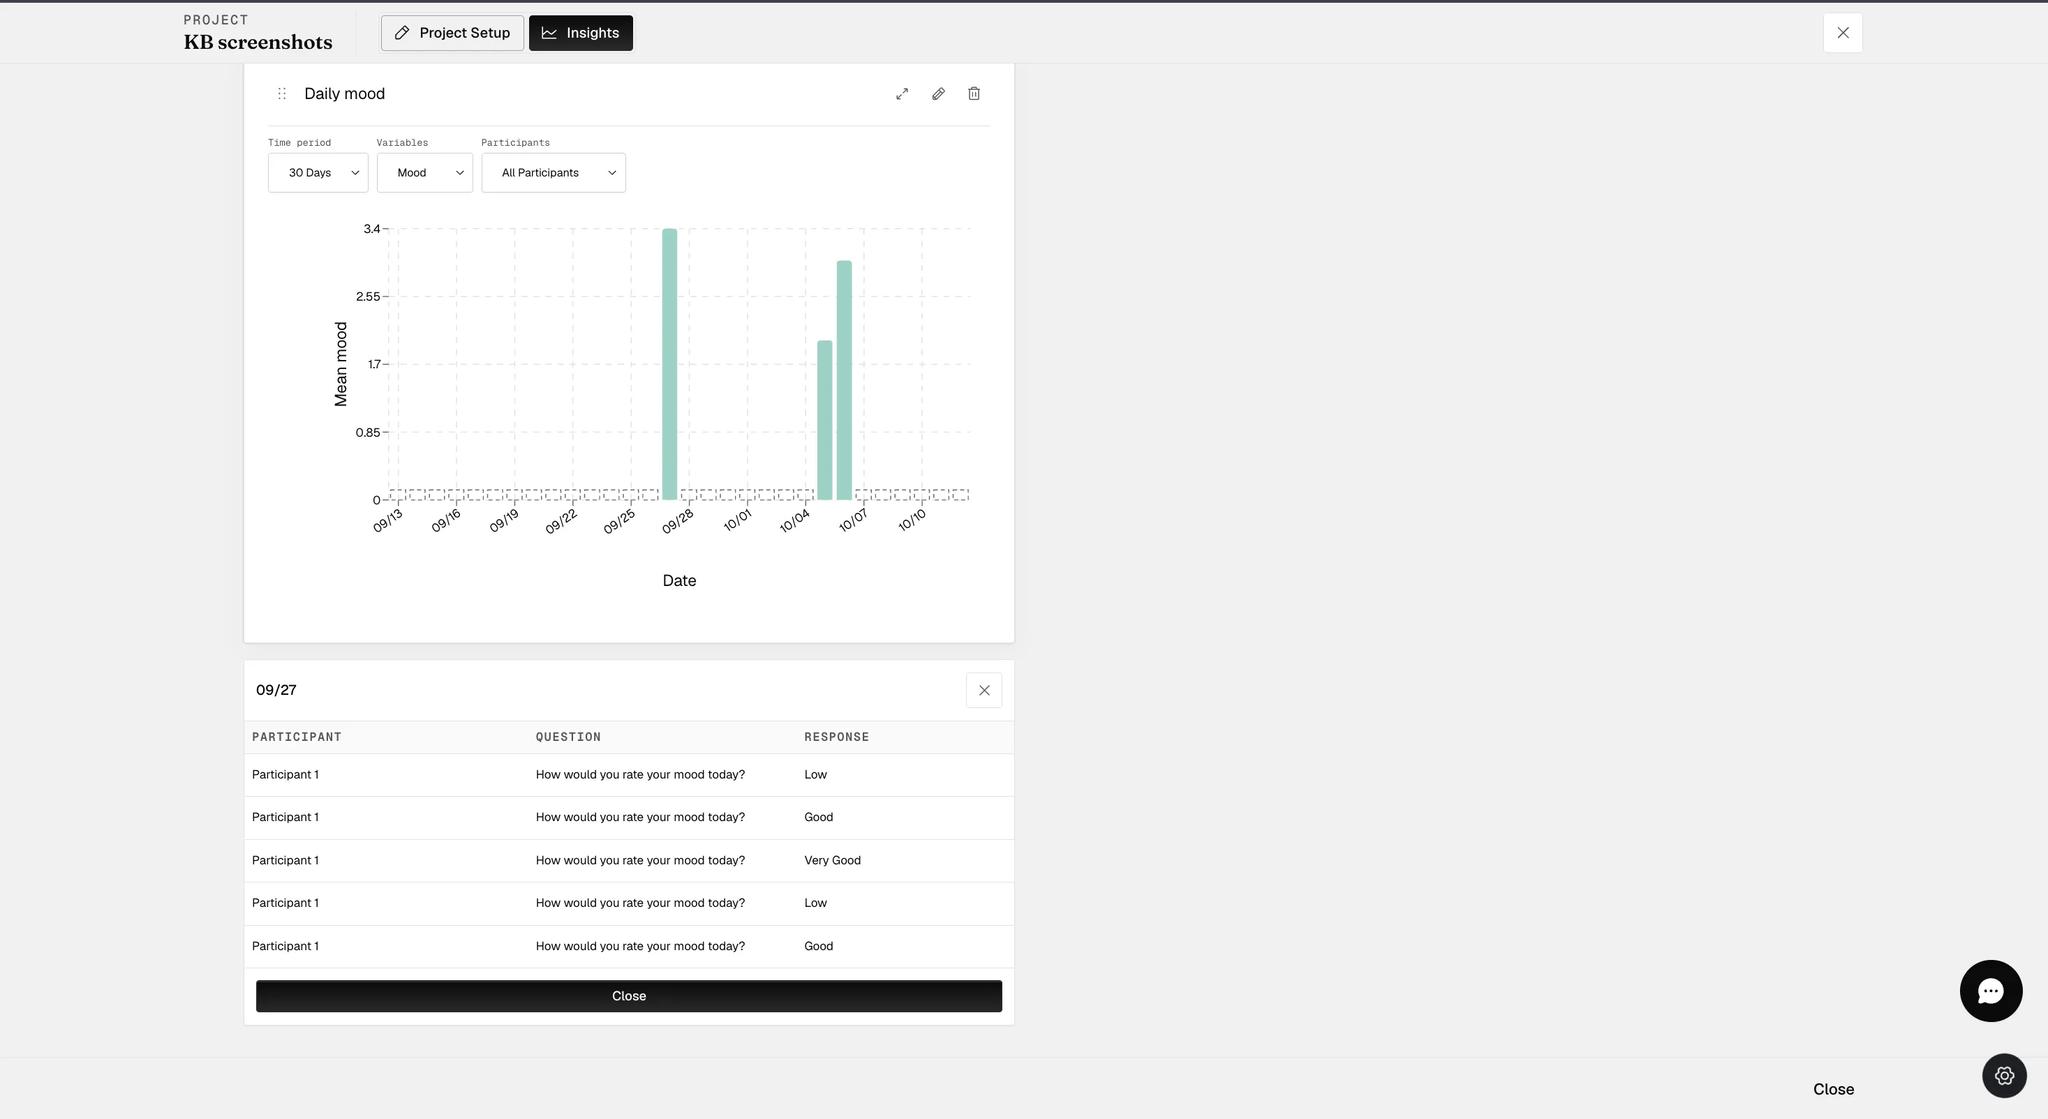
Task: Open the Mood variables dropdown
Action: coord(425,173)
